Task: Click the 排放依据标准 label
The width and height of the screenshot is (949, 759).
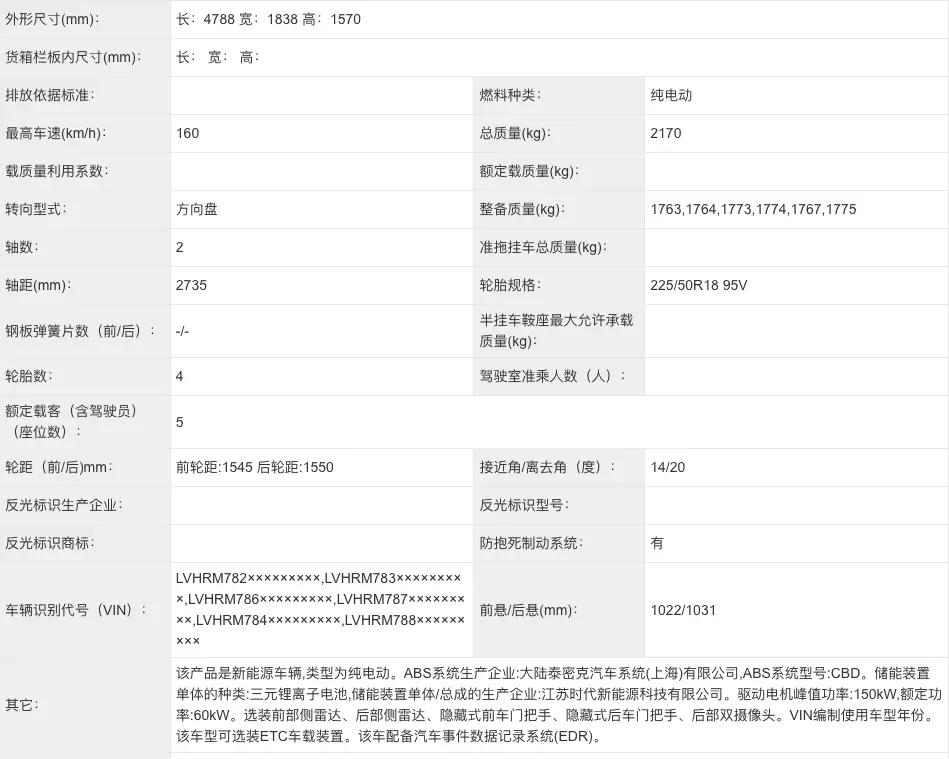Action: tap(50, 95)
